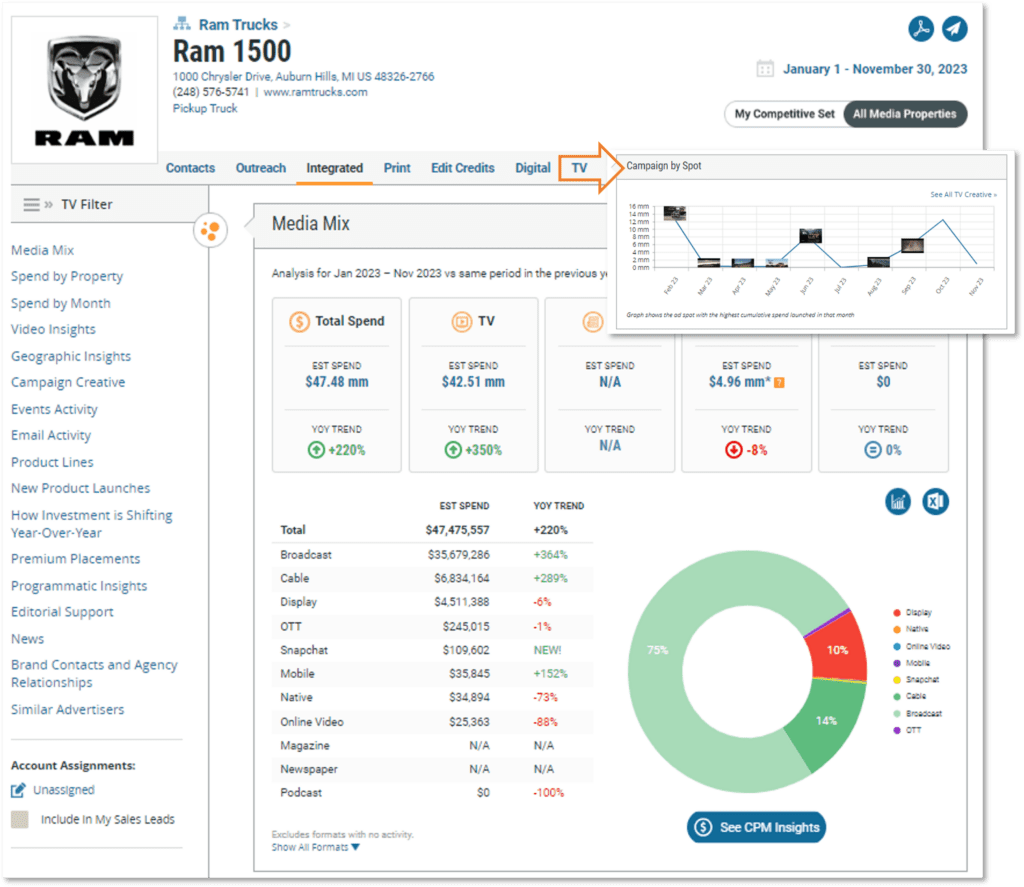Click the red Display legend swatch

coord(897,613)
